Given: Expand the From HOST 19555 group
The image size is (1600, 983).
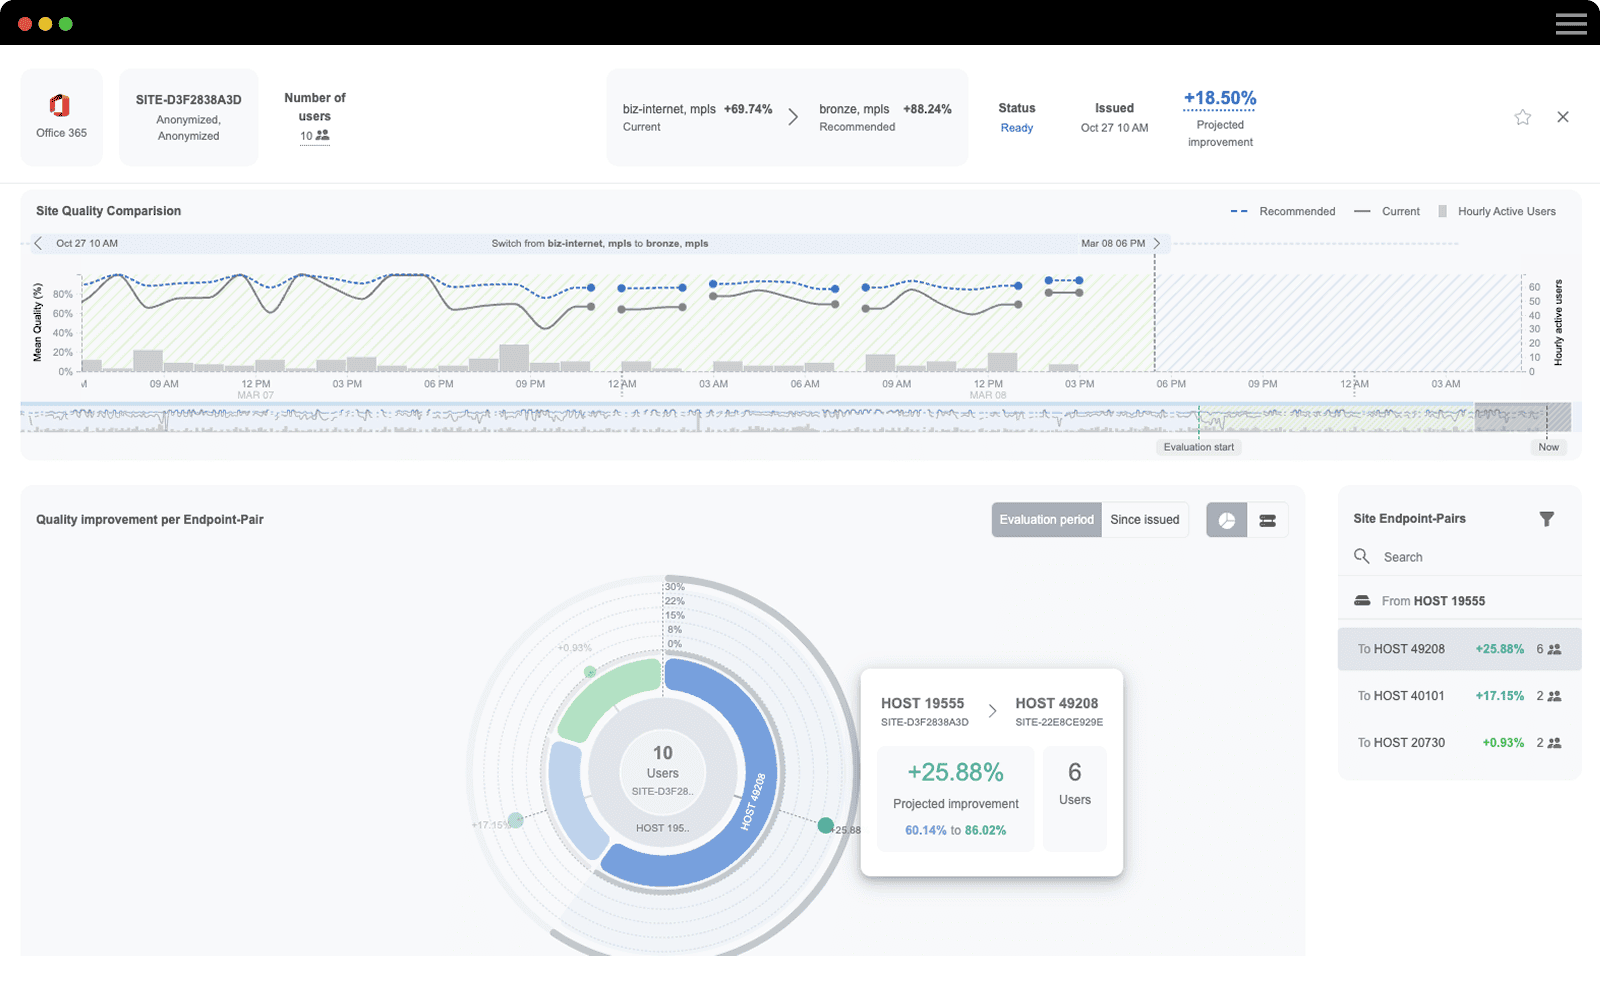Looking at the screenshot, I should point(1434,600).
